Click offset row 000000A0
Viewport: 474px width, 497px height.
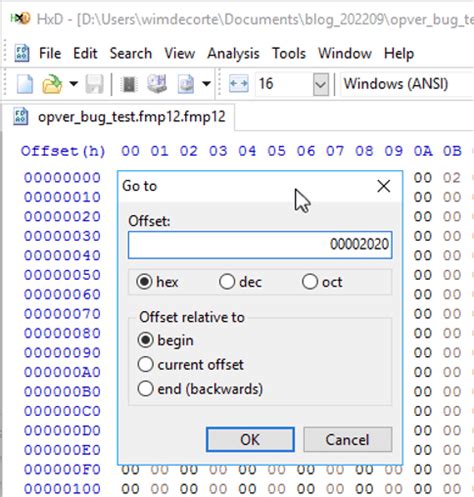pyautogui.click(x=62, y=372)
